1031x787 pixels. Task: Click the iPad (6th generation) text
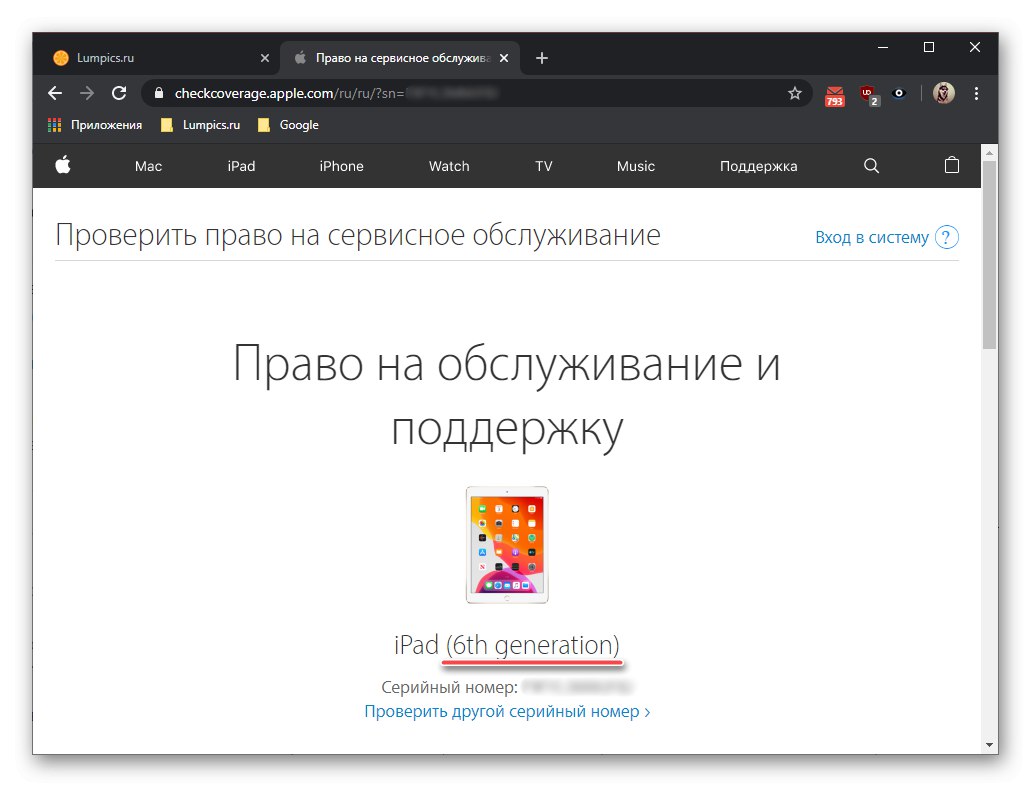(507, 645)
